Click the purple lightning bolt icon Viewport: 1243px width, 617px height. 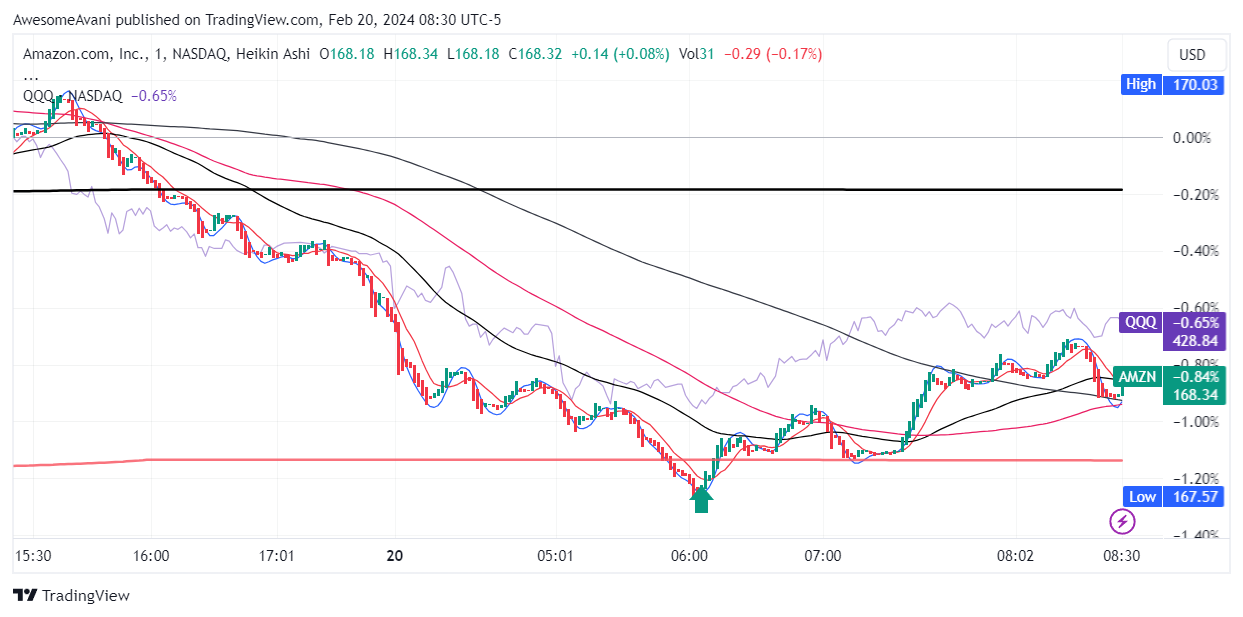(x=1123, y=521)
